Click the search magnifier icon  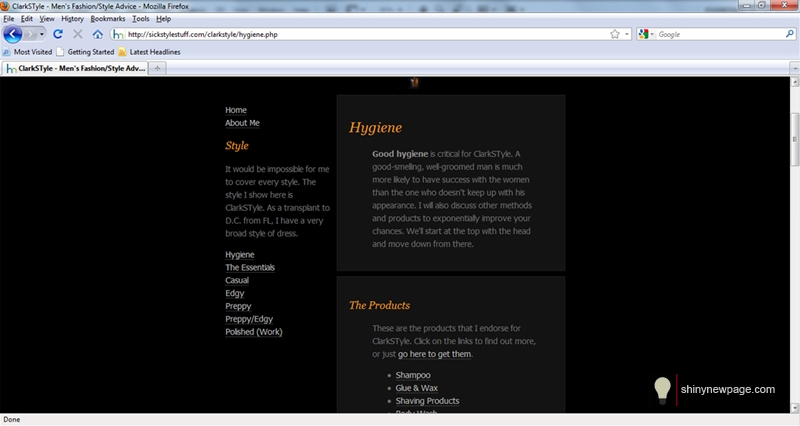click(790, 34)
